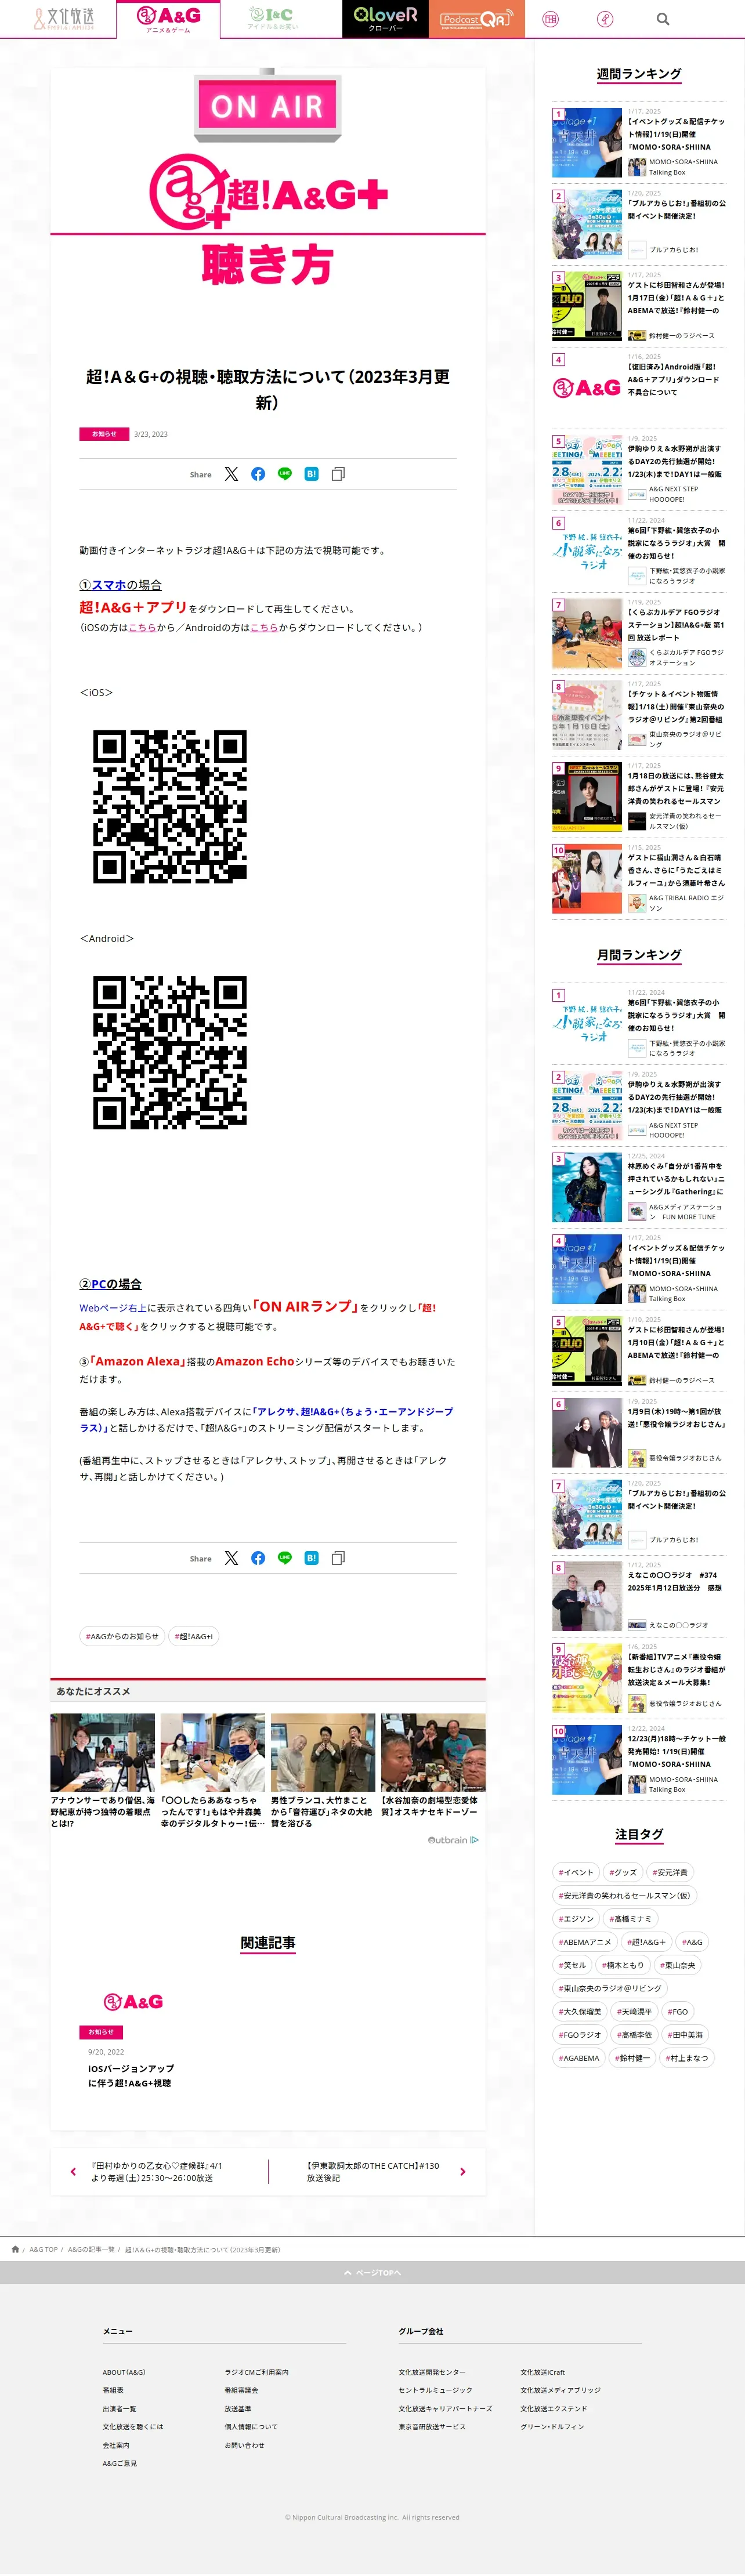This screenshot has width=745, height=2576.
Task: Click the ON AIR lamp banner
Action: [267, 106]
